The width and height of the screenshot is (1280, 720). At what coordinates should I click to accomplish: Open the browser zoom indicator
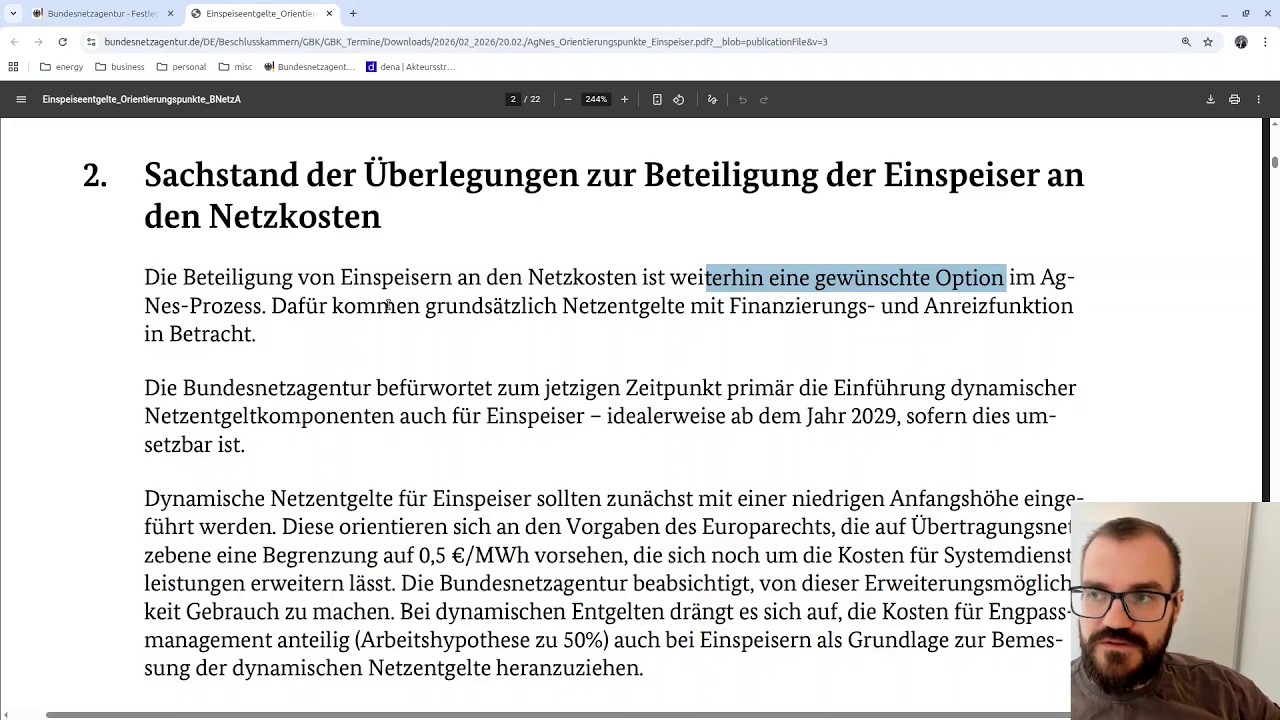[x=1186, y=42]
